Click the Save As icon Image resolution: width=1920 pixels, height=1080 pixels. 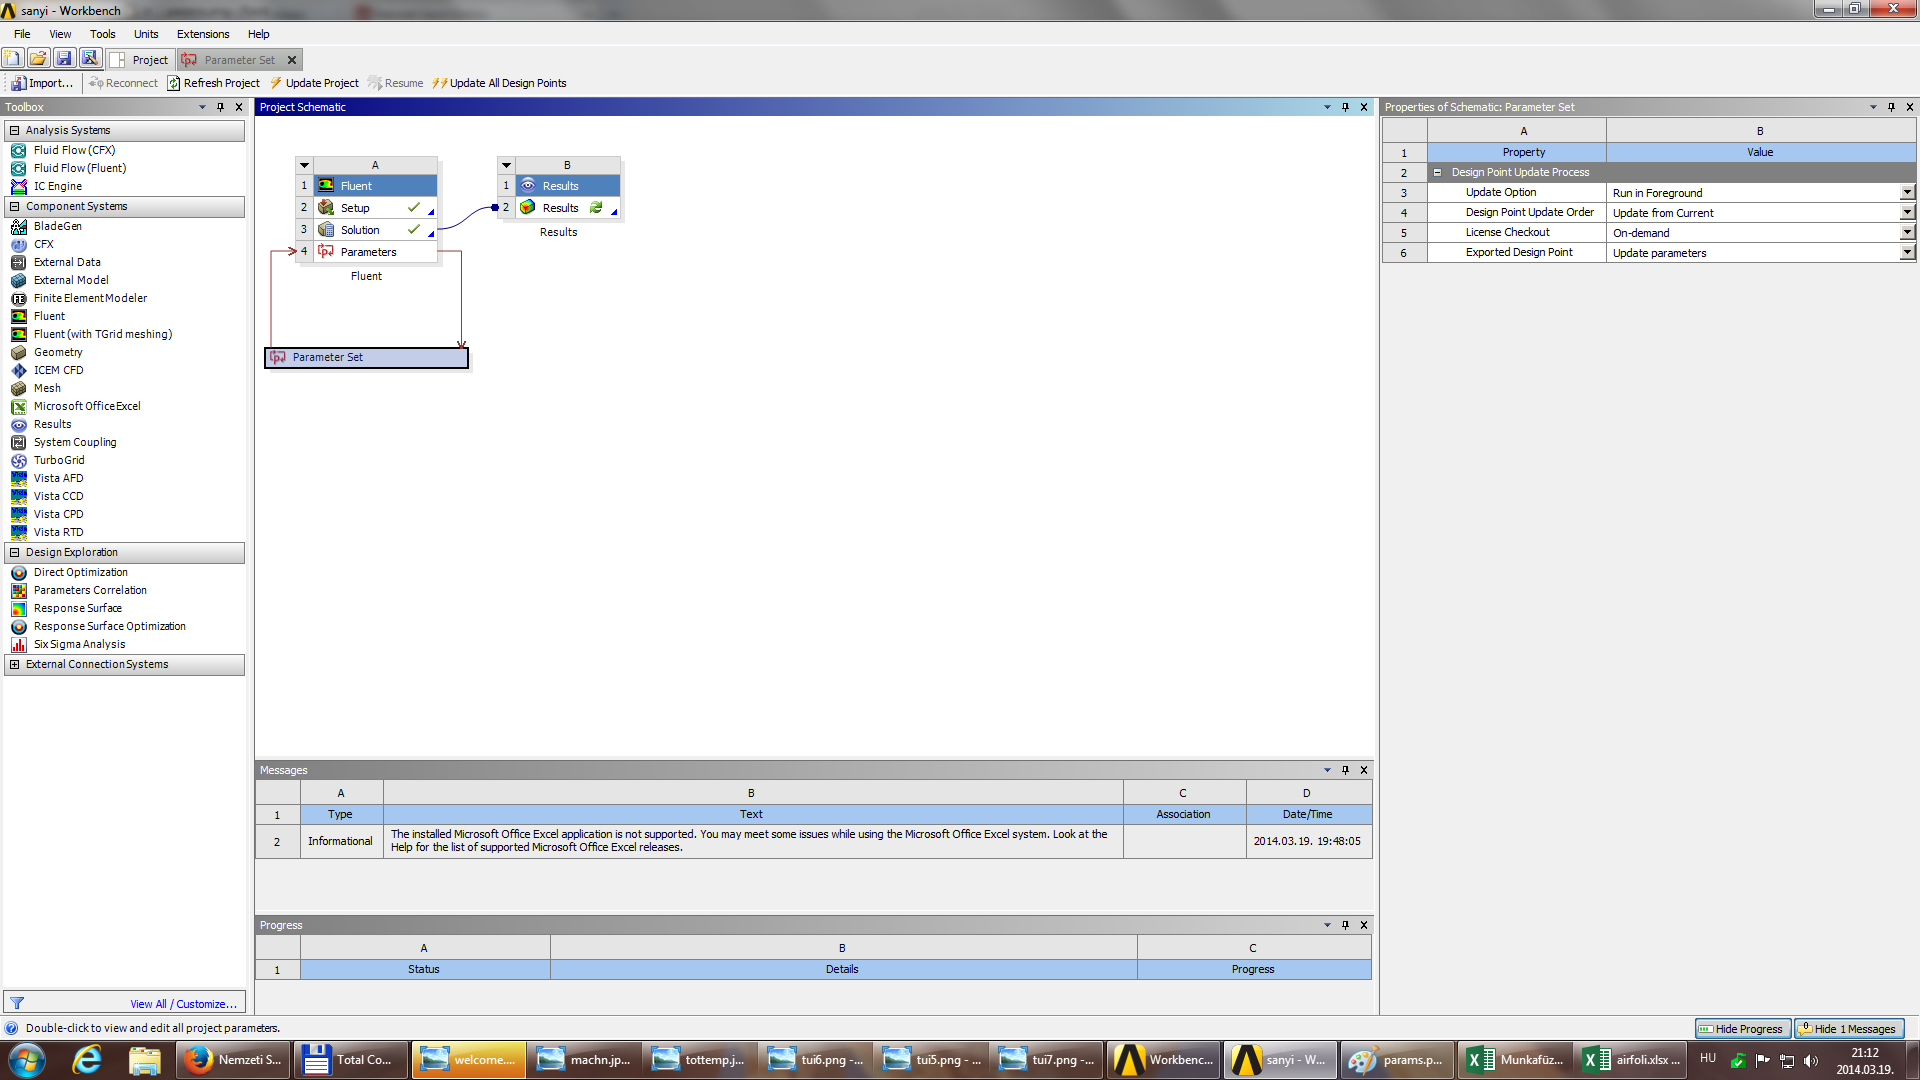[x=90, y=59]
